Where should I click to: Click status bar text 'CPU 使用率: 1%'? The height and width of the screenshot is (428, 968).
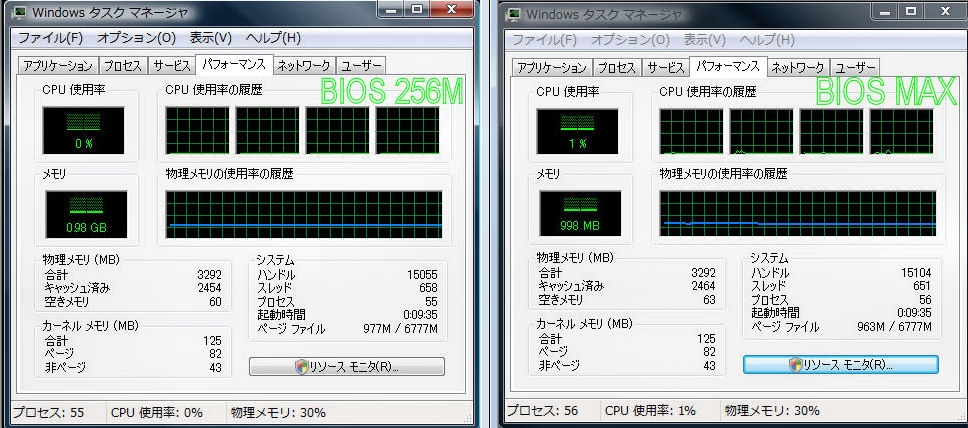[651, 411]
